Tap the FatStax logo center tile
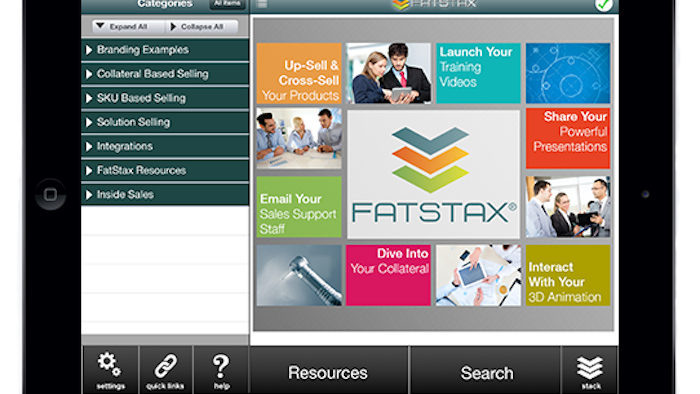The height and width of the screenshot is (394, 700). point(433,174)
